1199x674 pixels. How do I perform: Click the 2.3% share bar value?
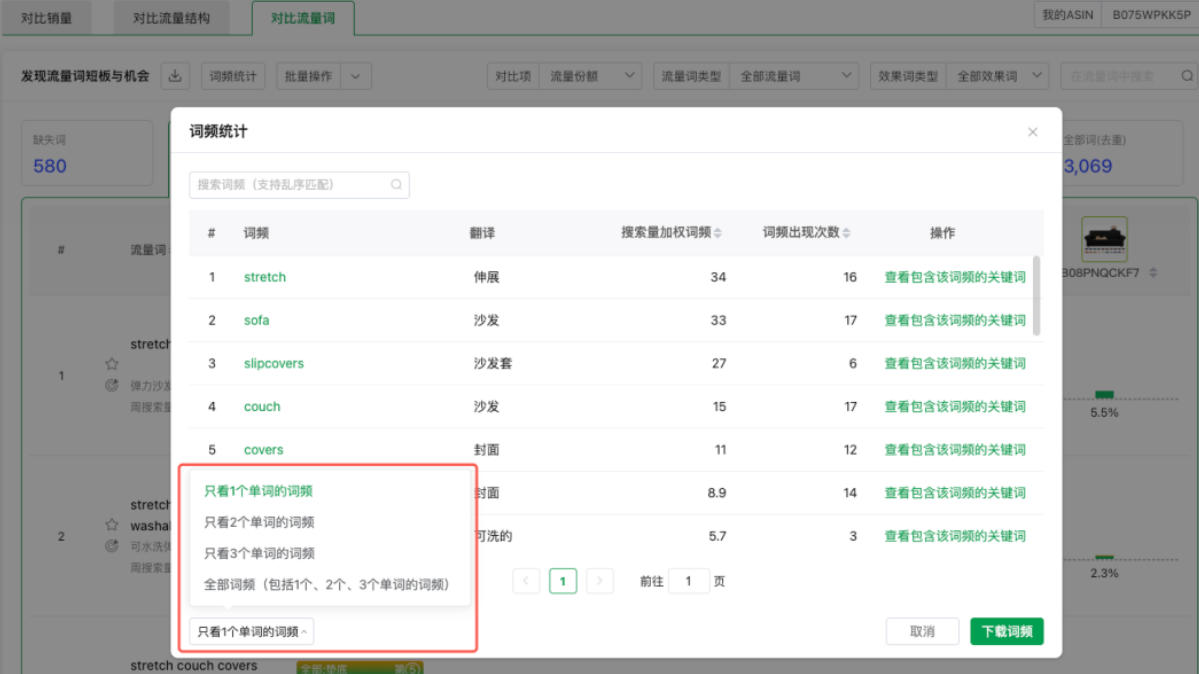pyautogui.click(x=1104, y=573)
